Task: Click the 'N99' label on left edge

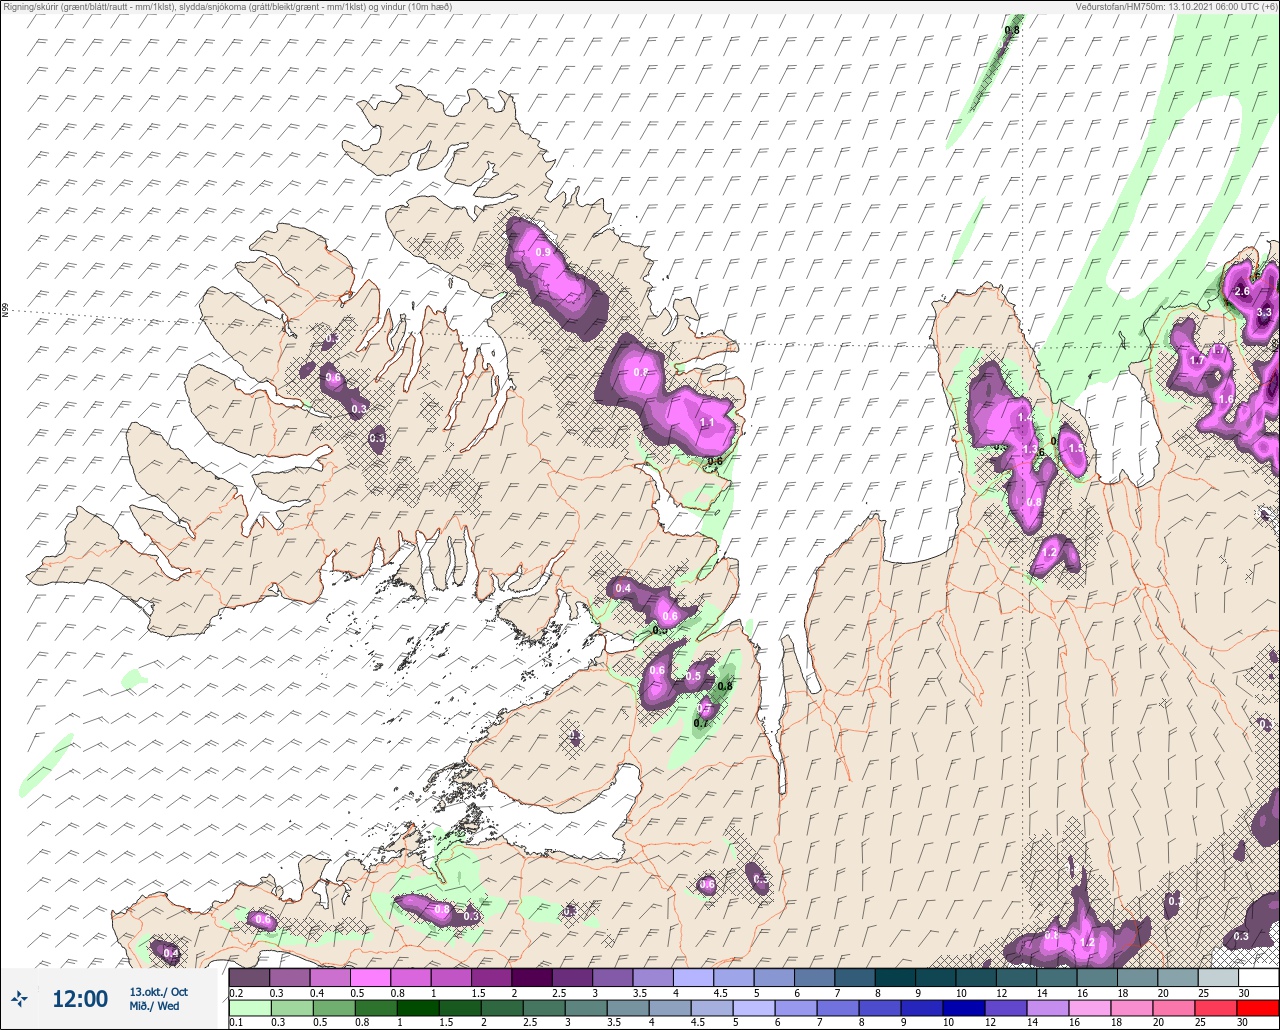Action: (x=5, y=311)
